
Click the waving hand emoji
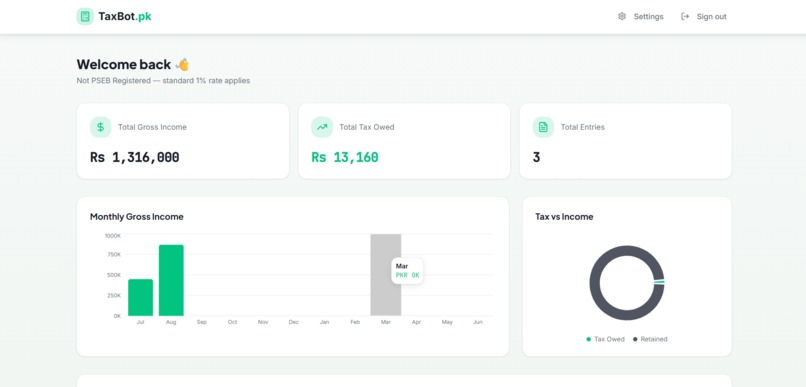(182, 64)
